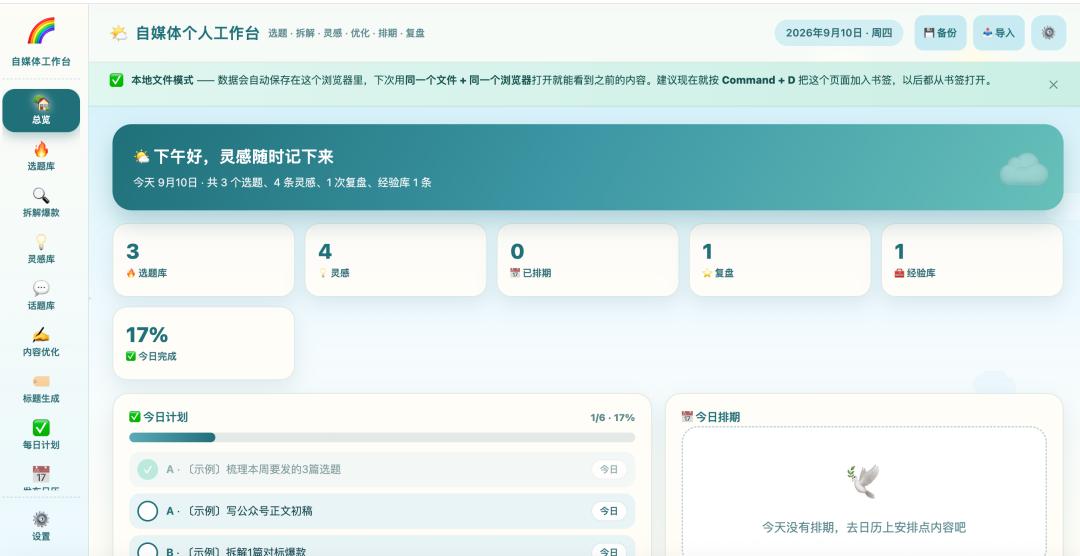Click the 今日计划 progress bar

pyautogui.click(x=382, y=437)
